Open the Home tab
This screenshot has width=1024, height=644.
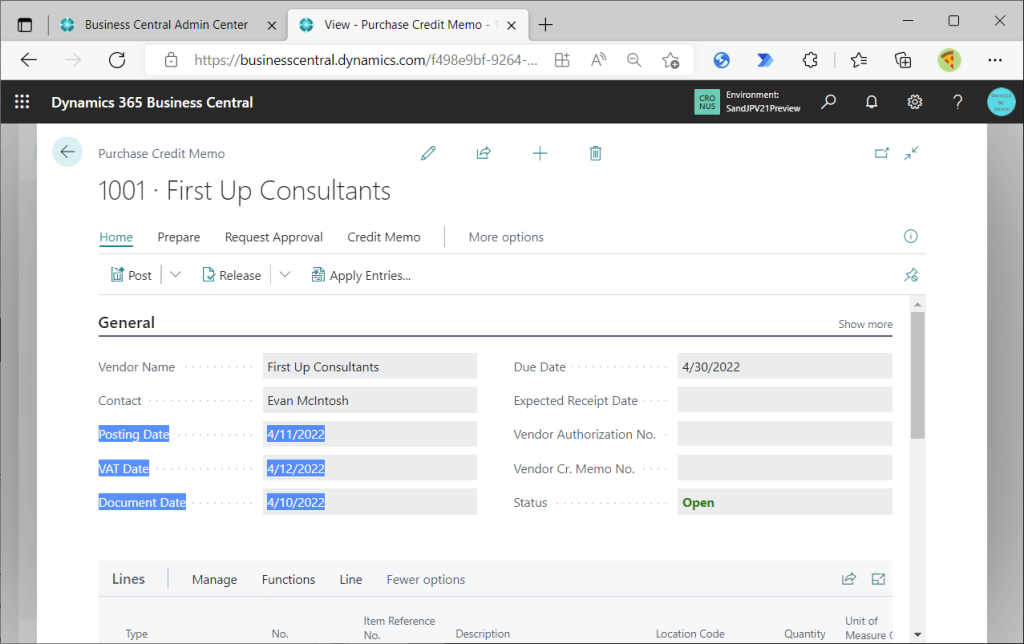point(116,237)
